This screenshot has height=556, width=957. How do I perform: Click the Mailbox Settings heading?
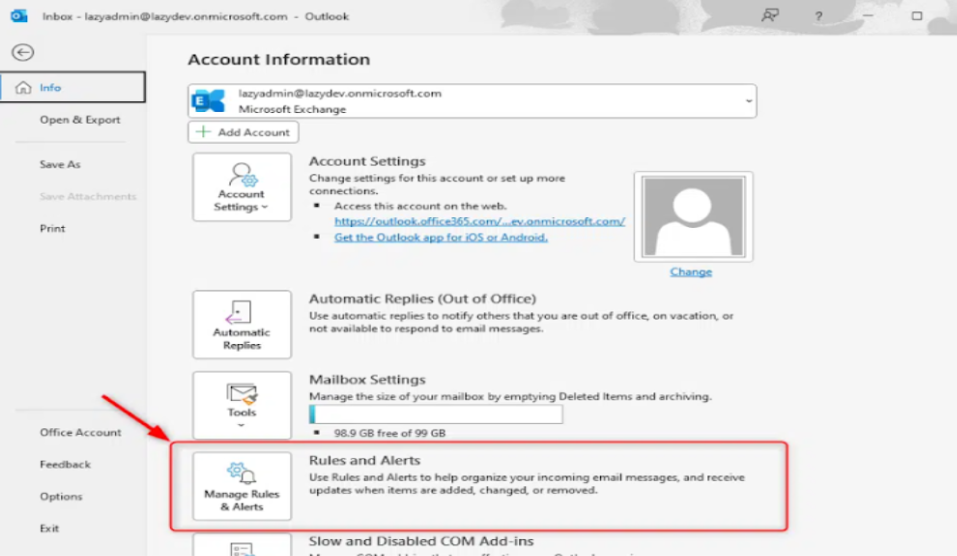[367, 379]
